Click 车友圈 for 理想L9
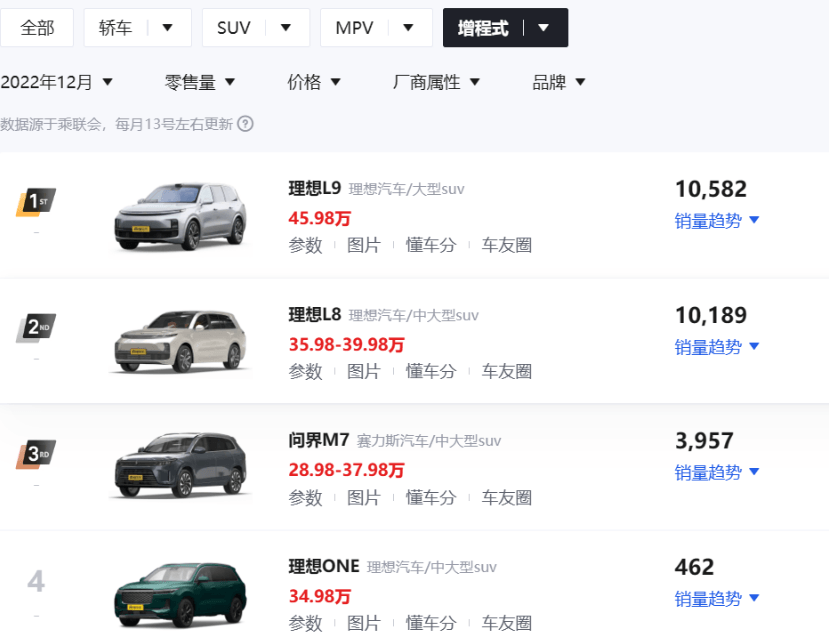The height and width of the screenshot is (639, 829). [x=506, y=245]
